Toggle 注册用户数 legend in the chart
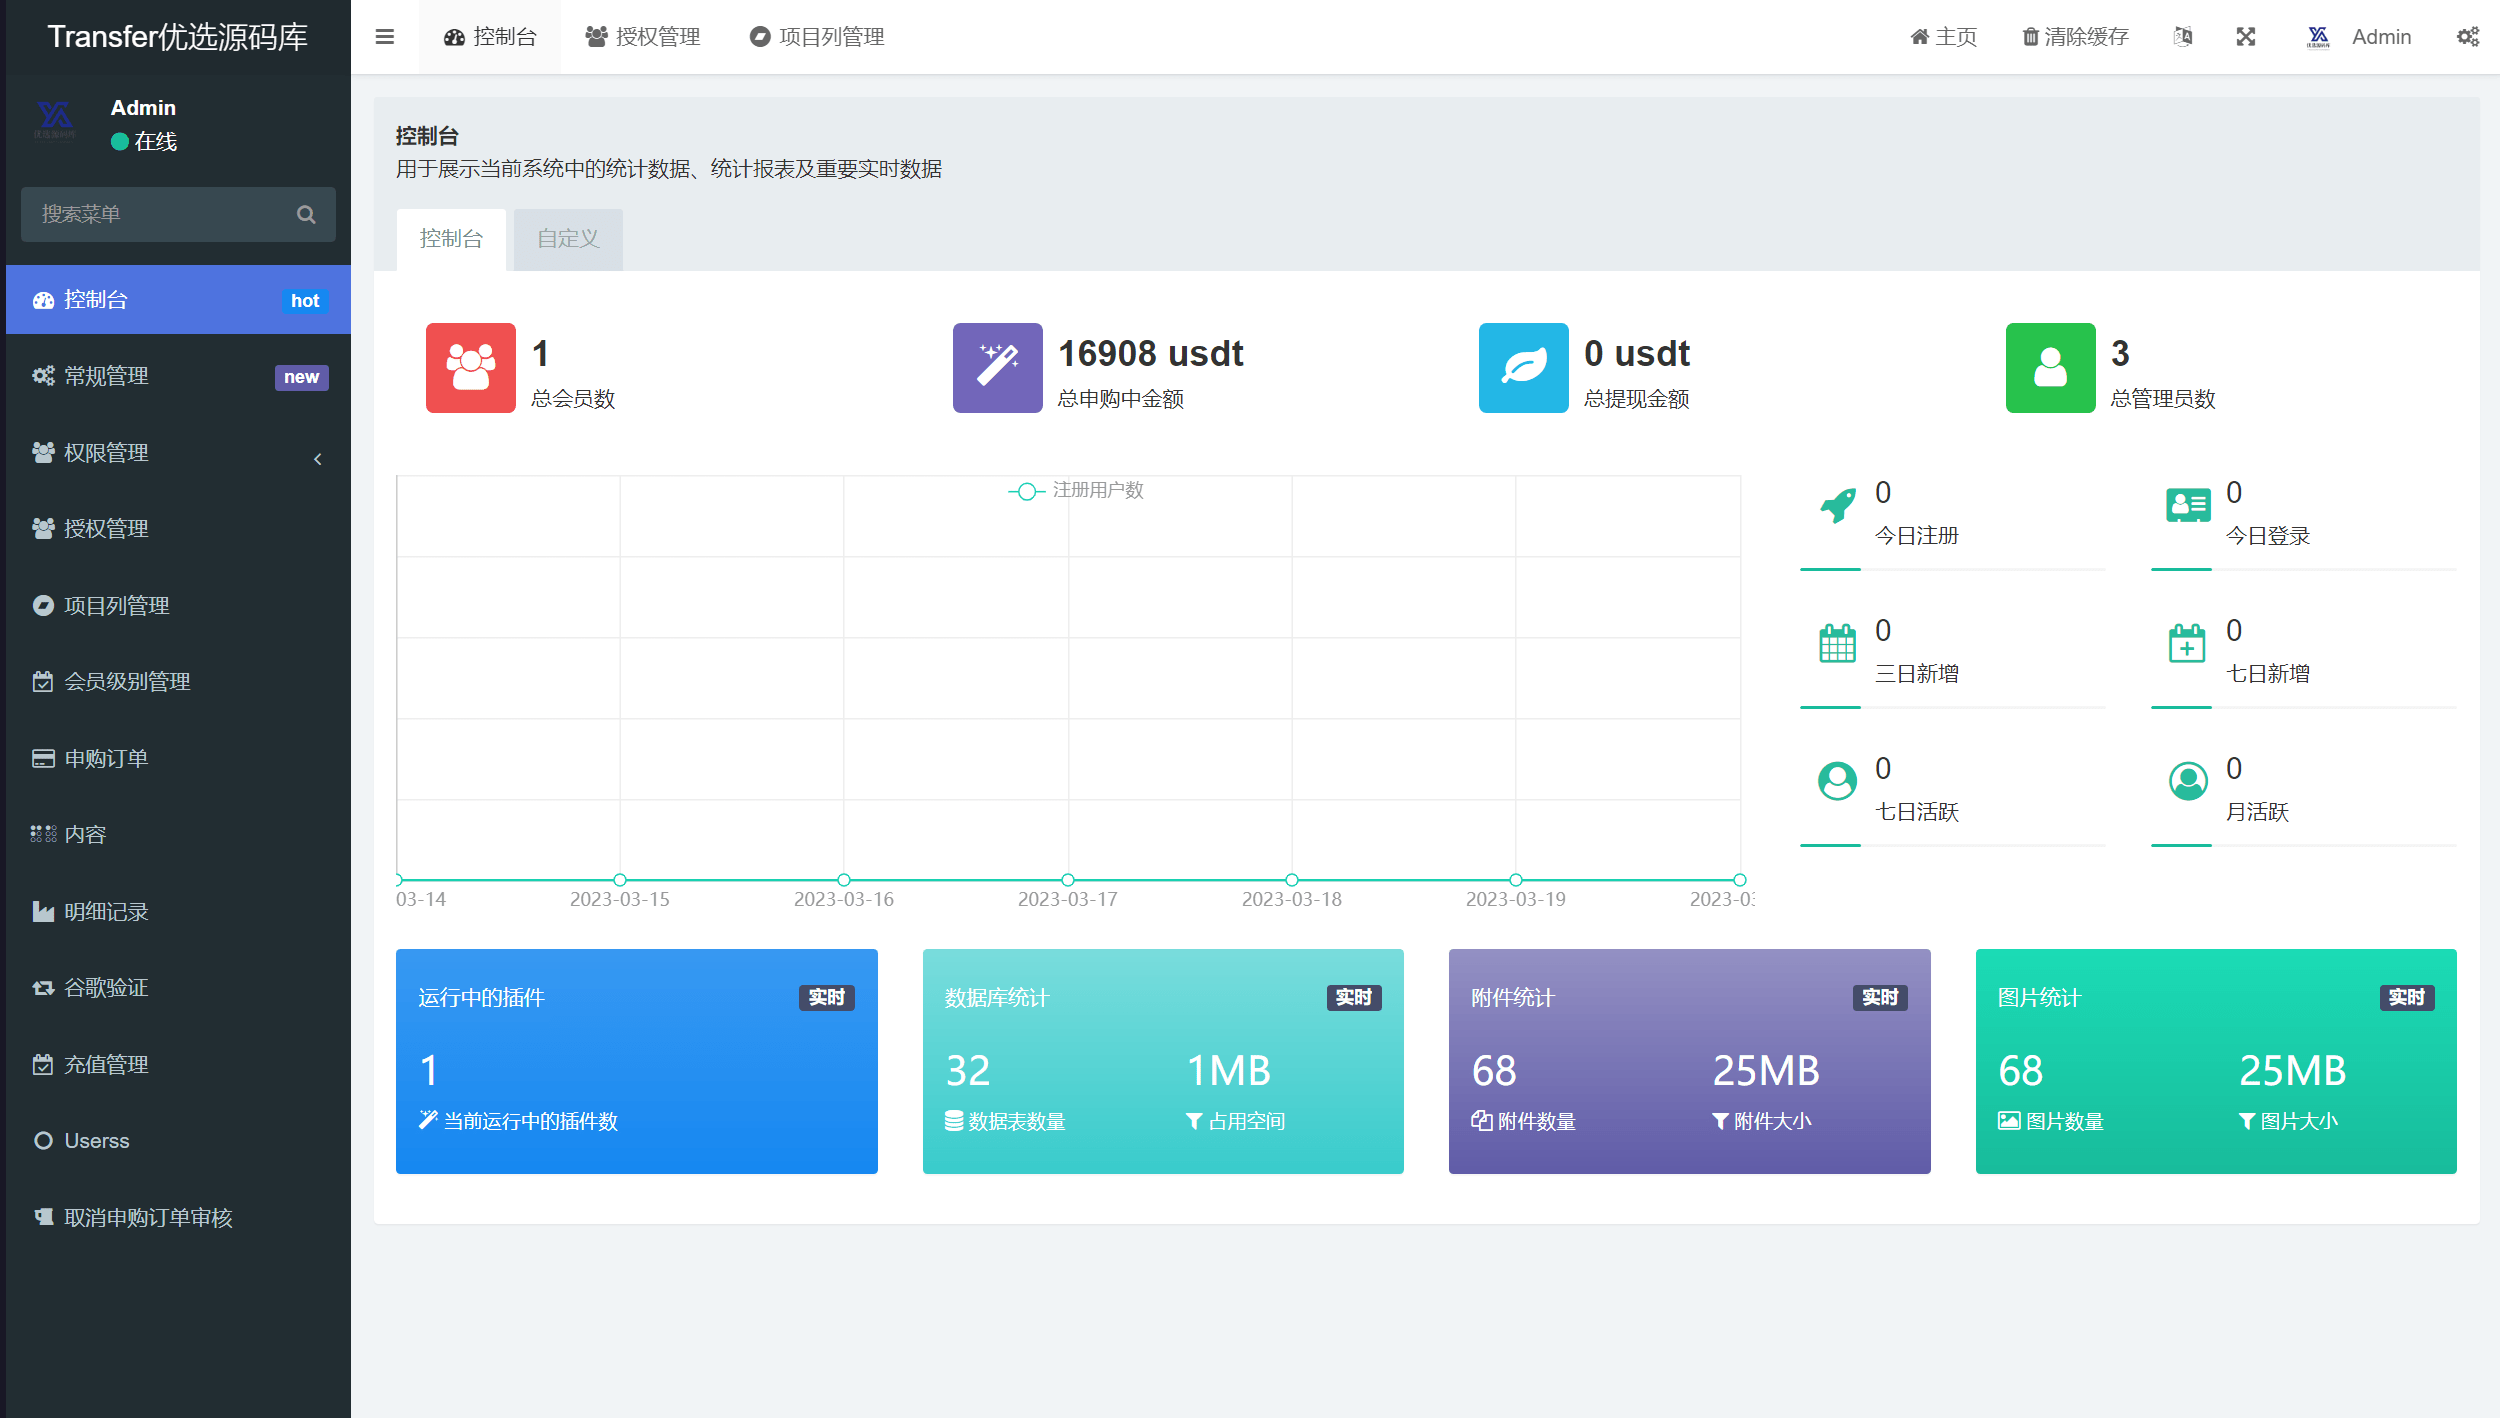Viewport: 2500px width, 1418px height. click(x=1077, y=490)
